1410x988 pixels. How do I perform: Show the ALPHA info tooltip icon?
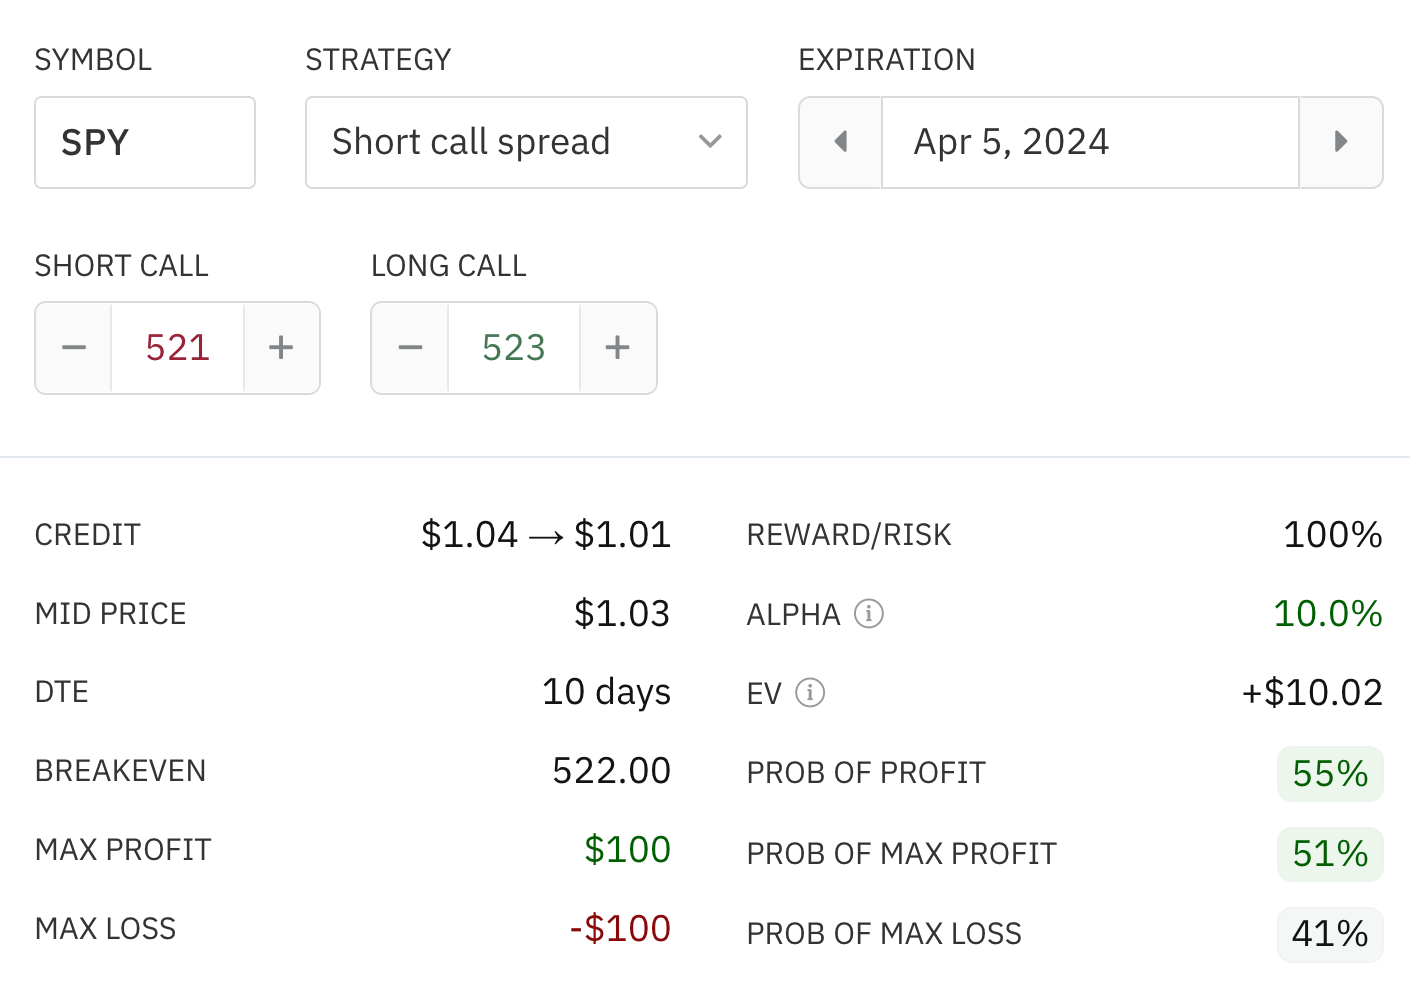(869, 613)
